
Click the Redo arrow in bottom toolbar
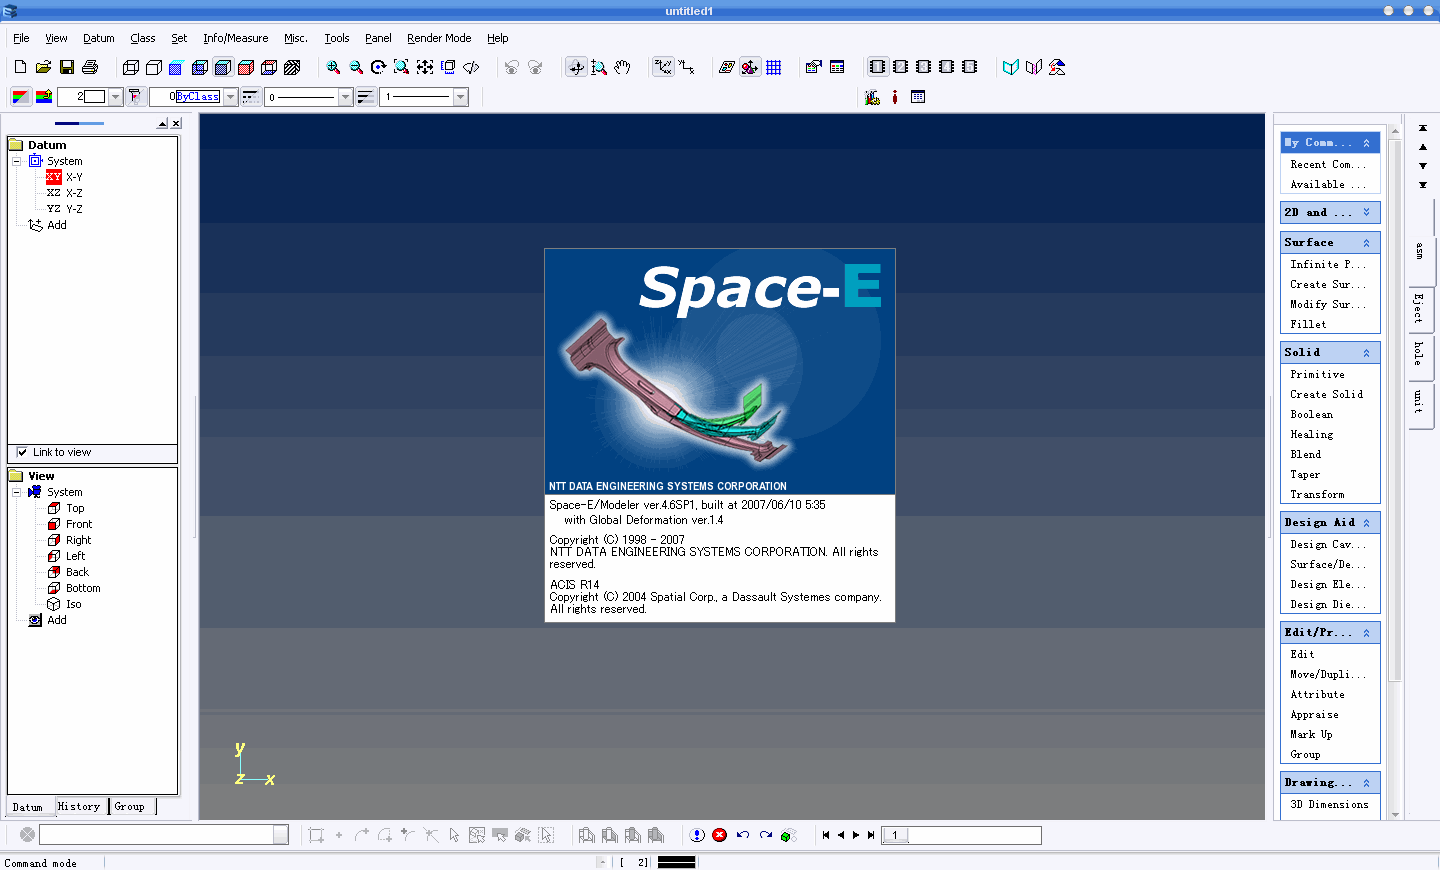[766, 835]
